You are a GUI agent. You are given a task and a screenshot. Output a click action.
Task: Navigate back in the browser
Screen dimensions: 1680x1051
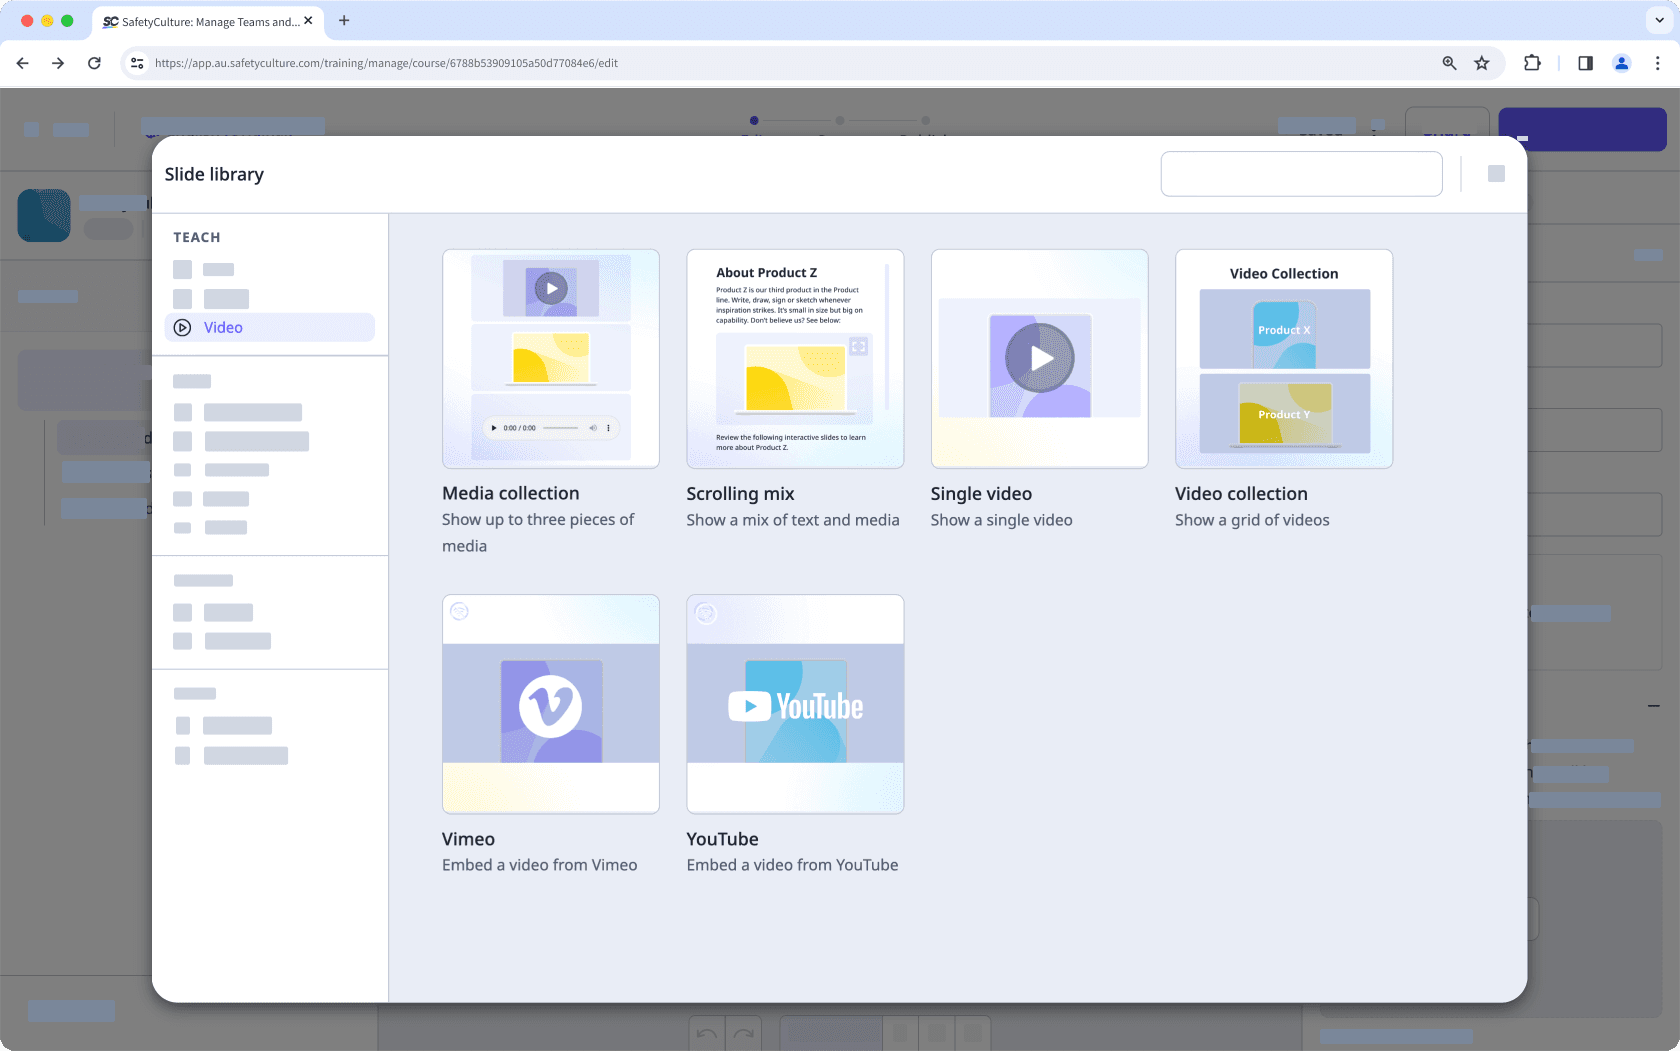pos(22,62)
